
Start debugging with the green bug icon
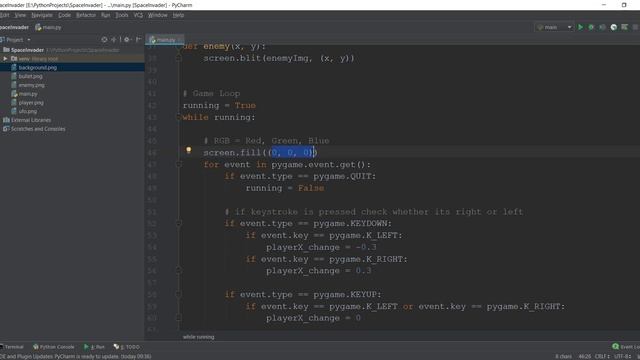pyautogui.click(x=591, y=27)
